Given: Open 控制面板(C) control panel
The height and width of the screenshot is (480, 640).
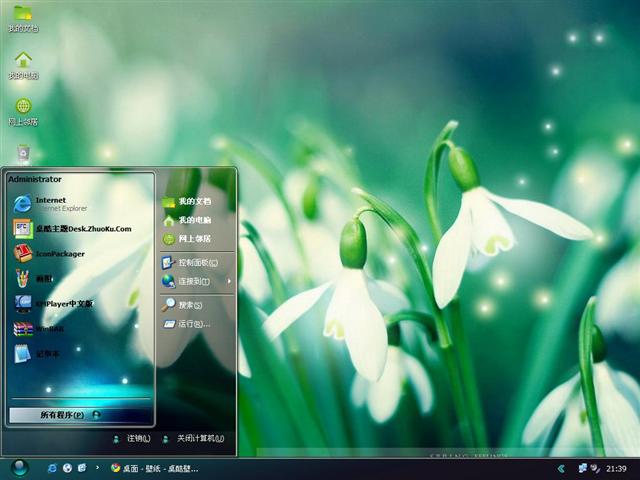Looking at the screenshot, I should coord(190,262).
